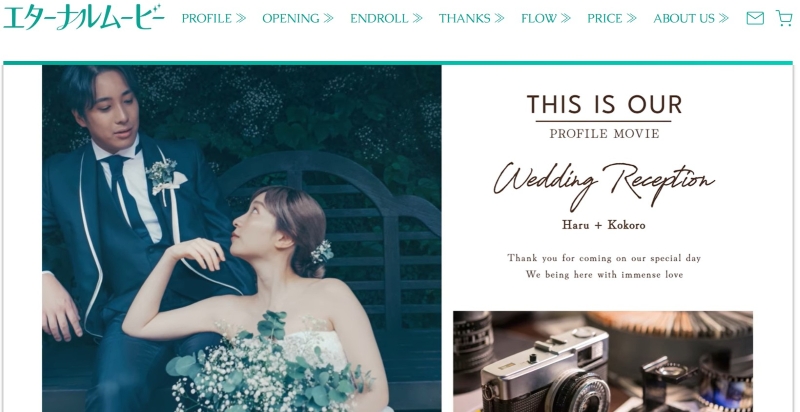
Task: Click the Wedding Reception script heading
Action: (x=604, y=186)
